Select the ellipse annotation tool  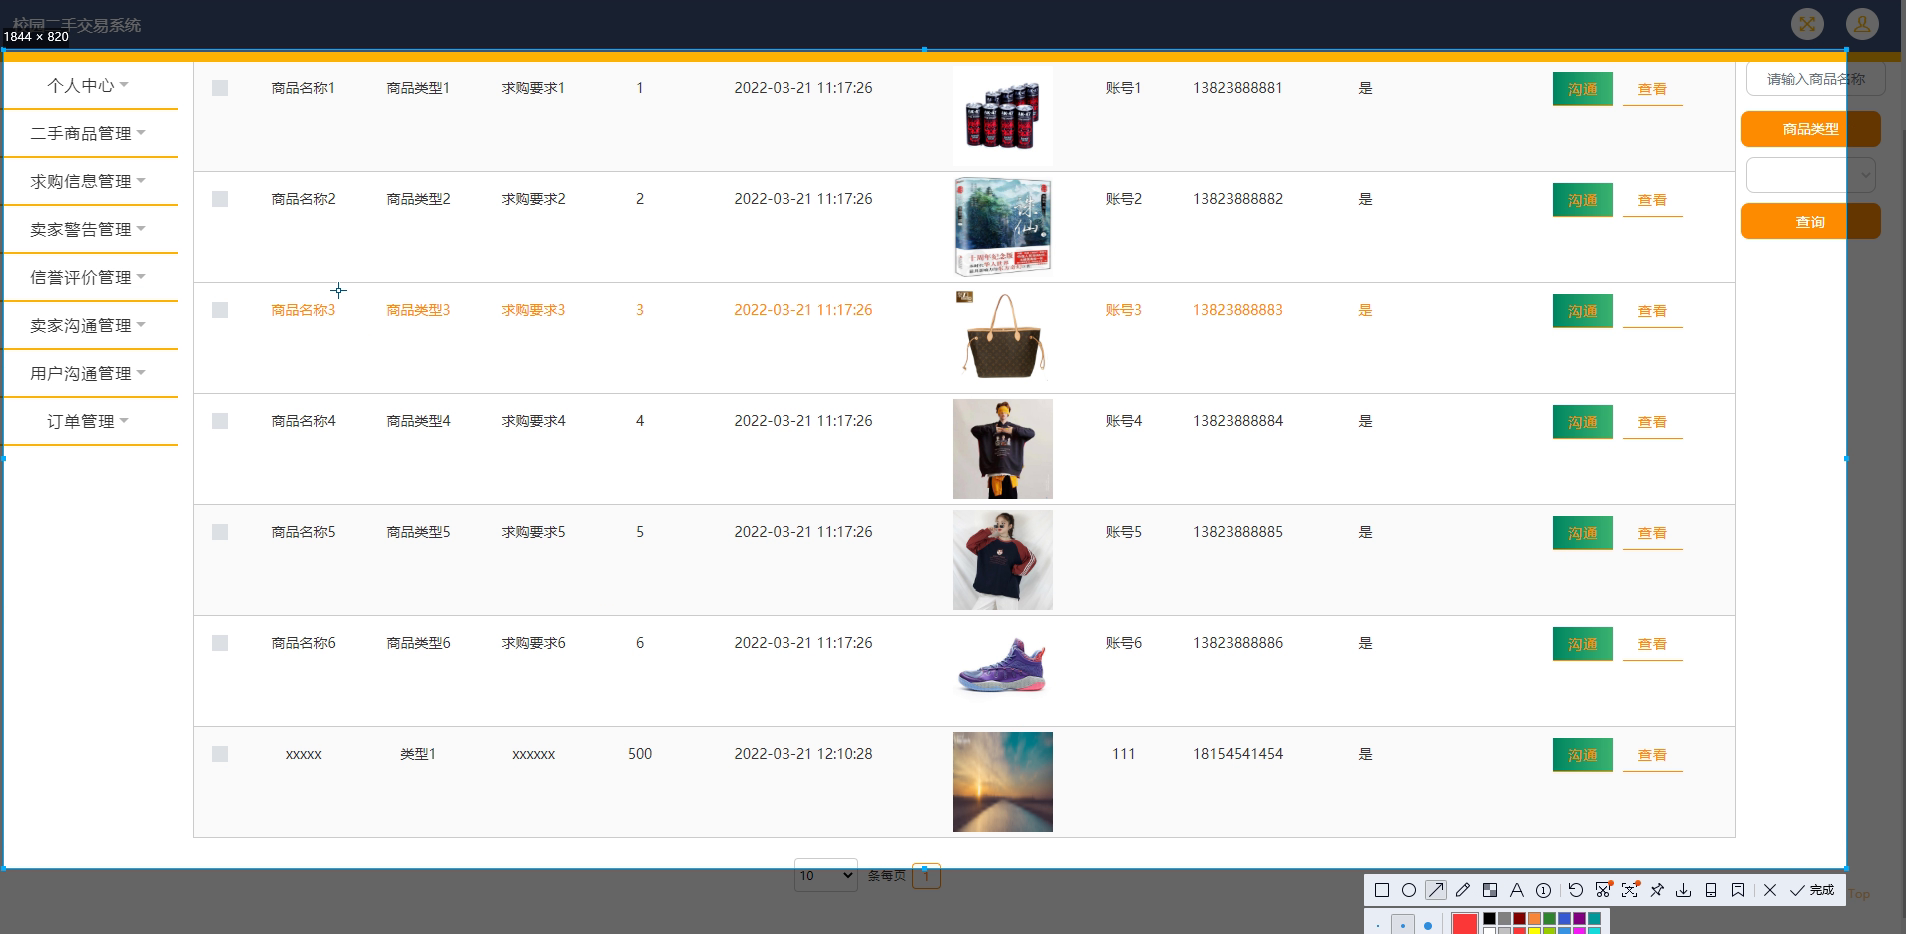tap(1409, 890)
